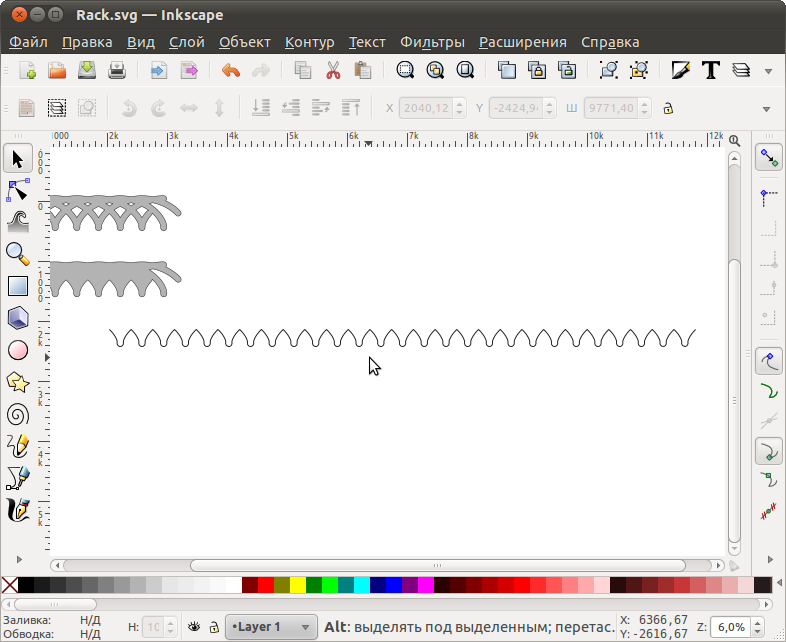Save the document
Image resolution: width=786 pixels, height=642 pixels.
point(87,70)
